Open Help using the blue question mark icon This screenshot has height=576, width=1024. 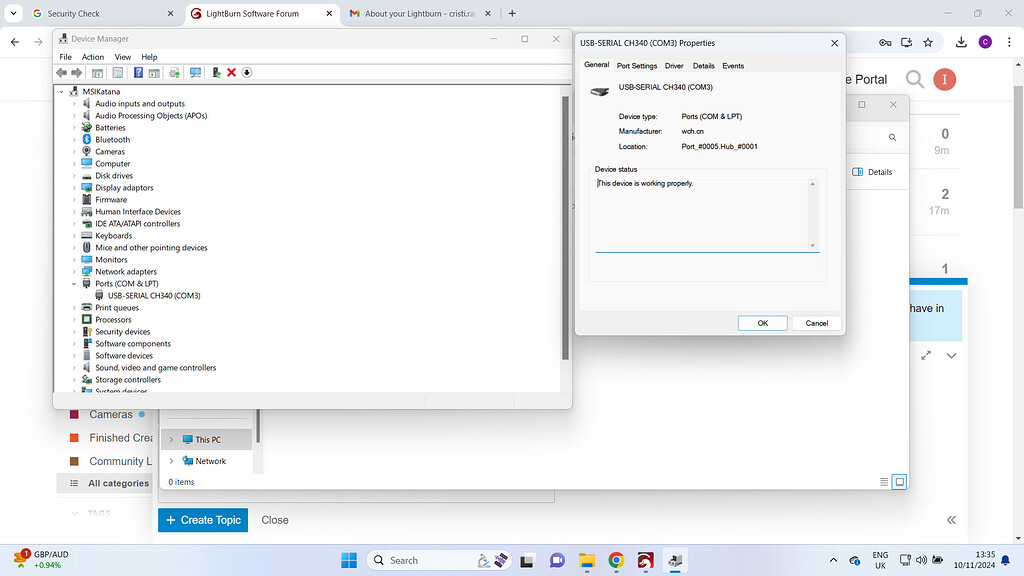tap(138, 72)
